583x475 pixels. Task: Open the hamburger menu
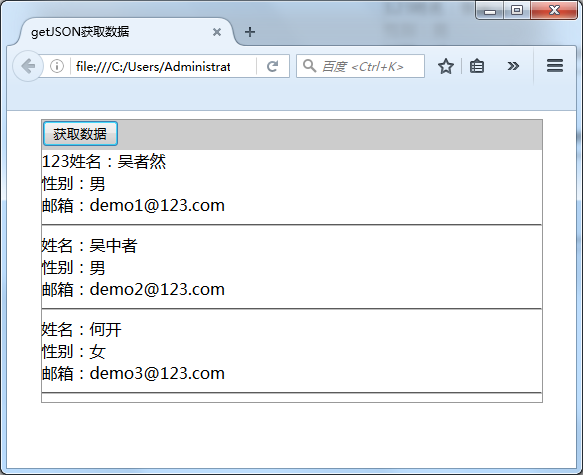point(555,66)
